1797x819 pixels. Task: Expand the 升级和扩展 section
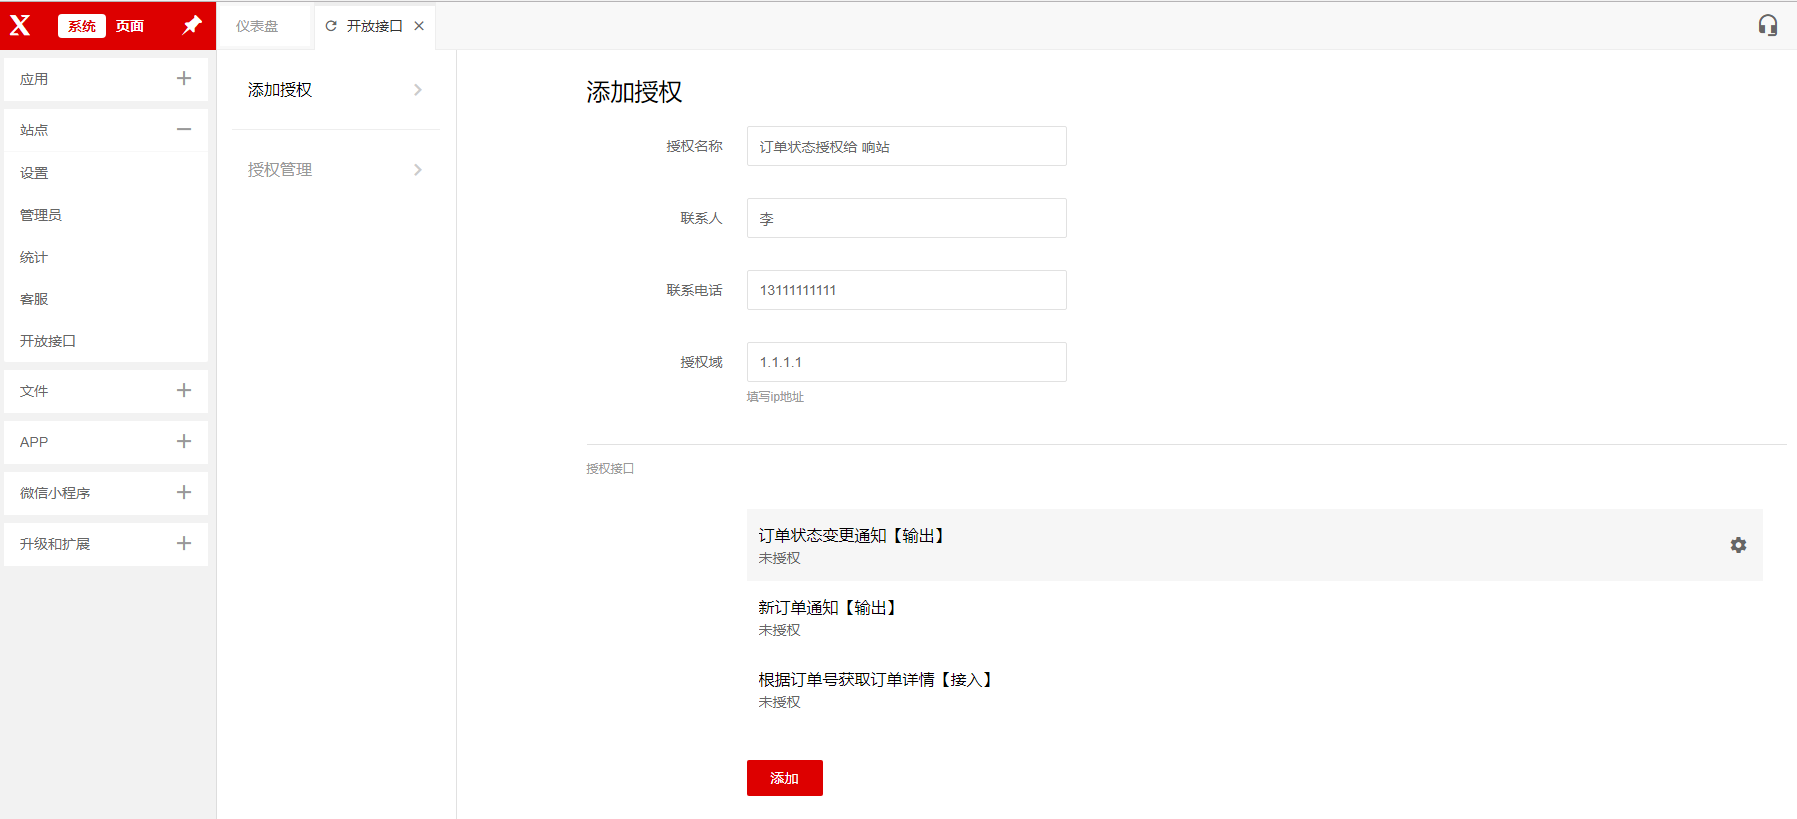click(184, 543)
